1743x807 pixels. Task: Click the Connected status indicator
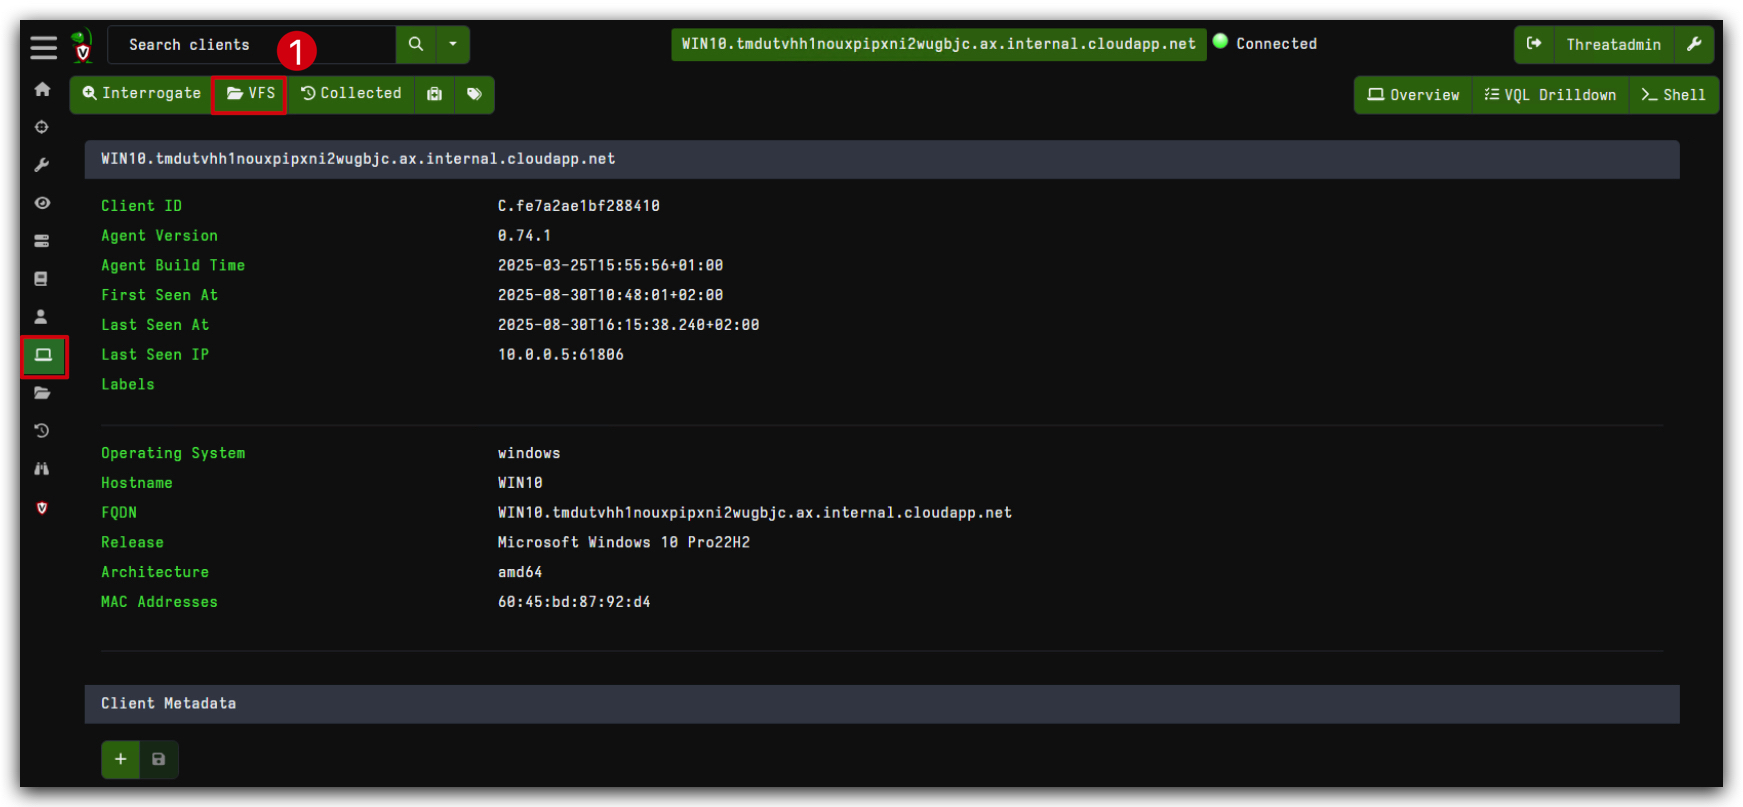click(x=1265, y=43)
